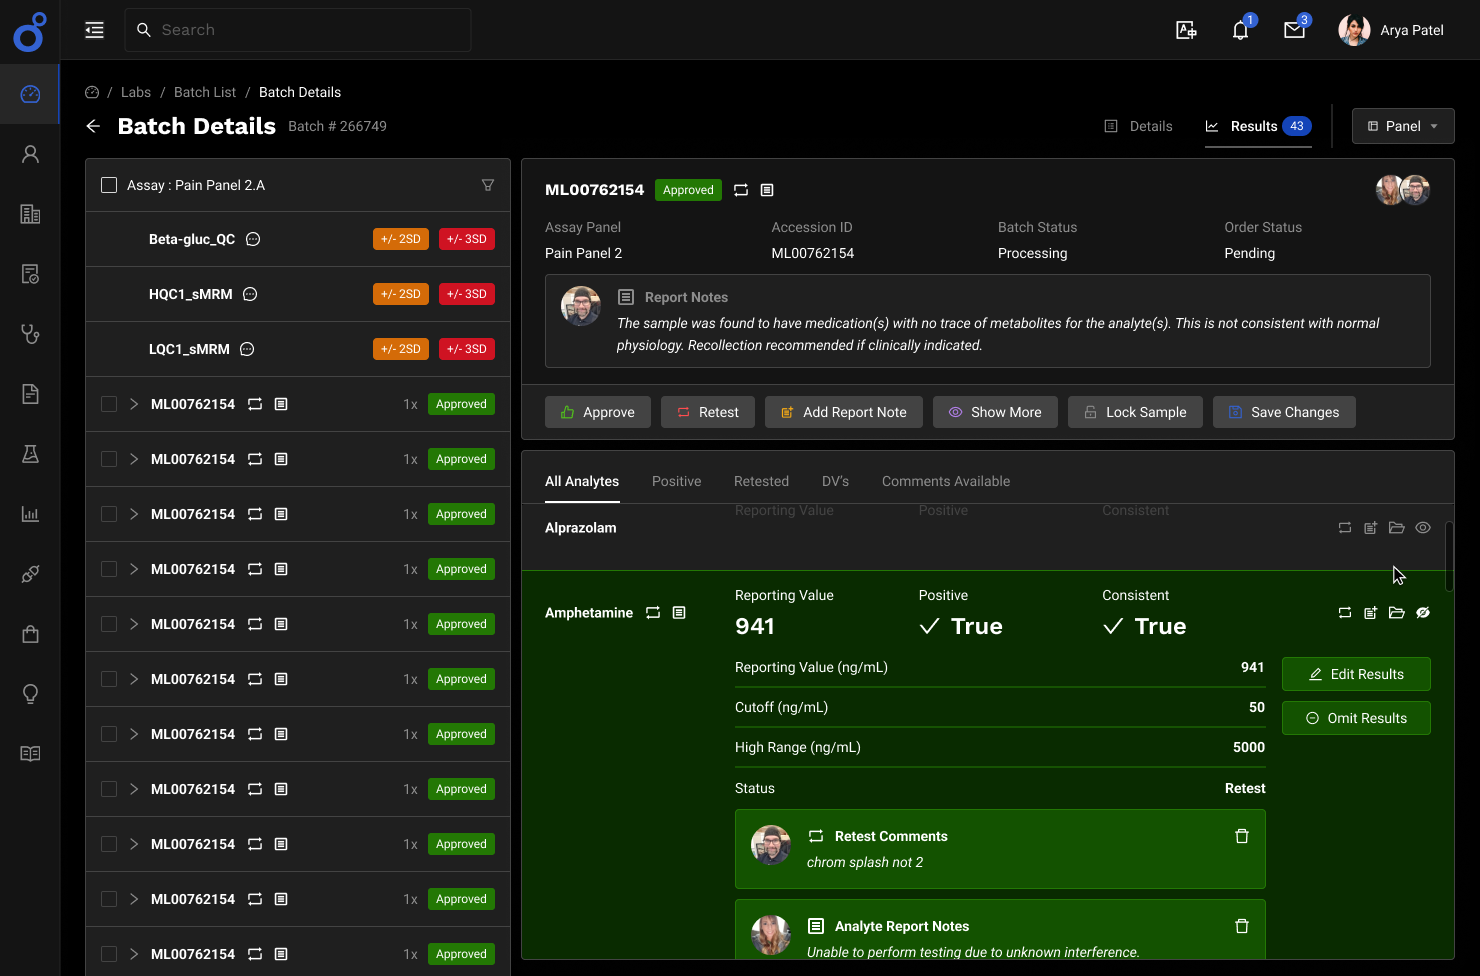Click the back arrow beside Batch Details
This screenshot has height=976, width=1480.
(93, 126)
